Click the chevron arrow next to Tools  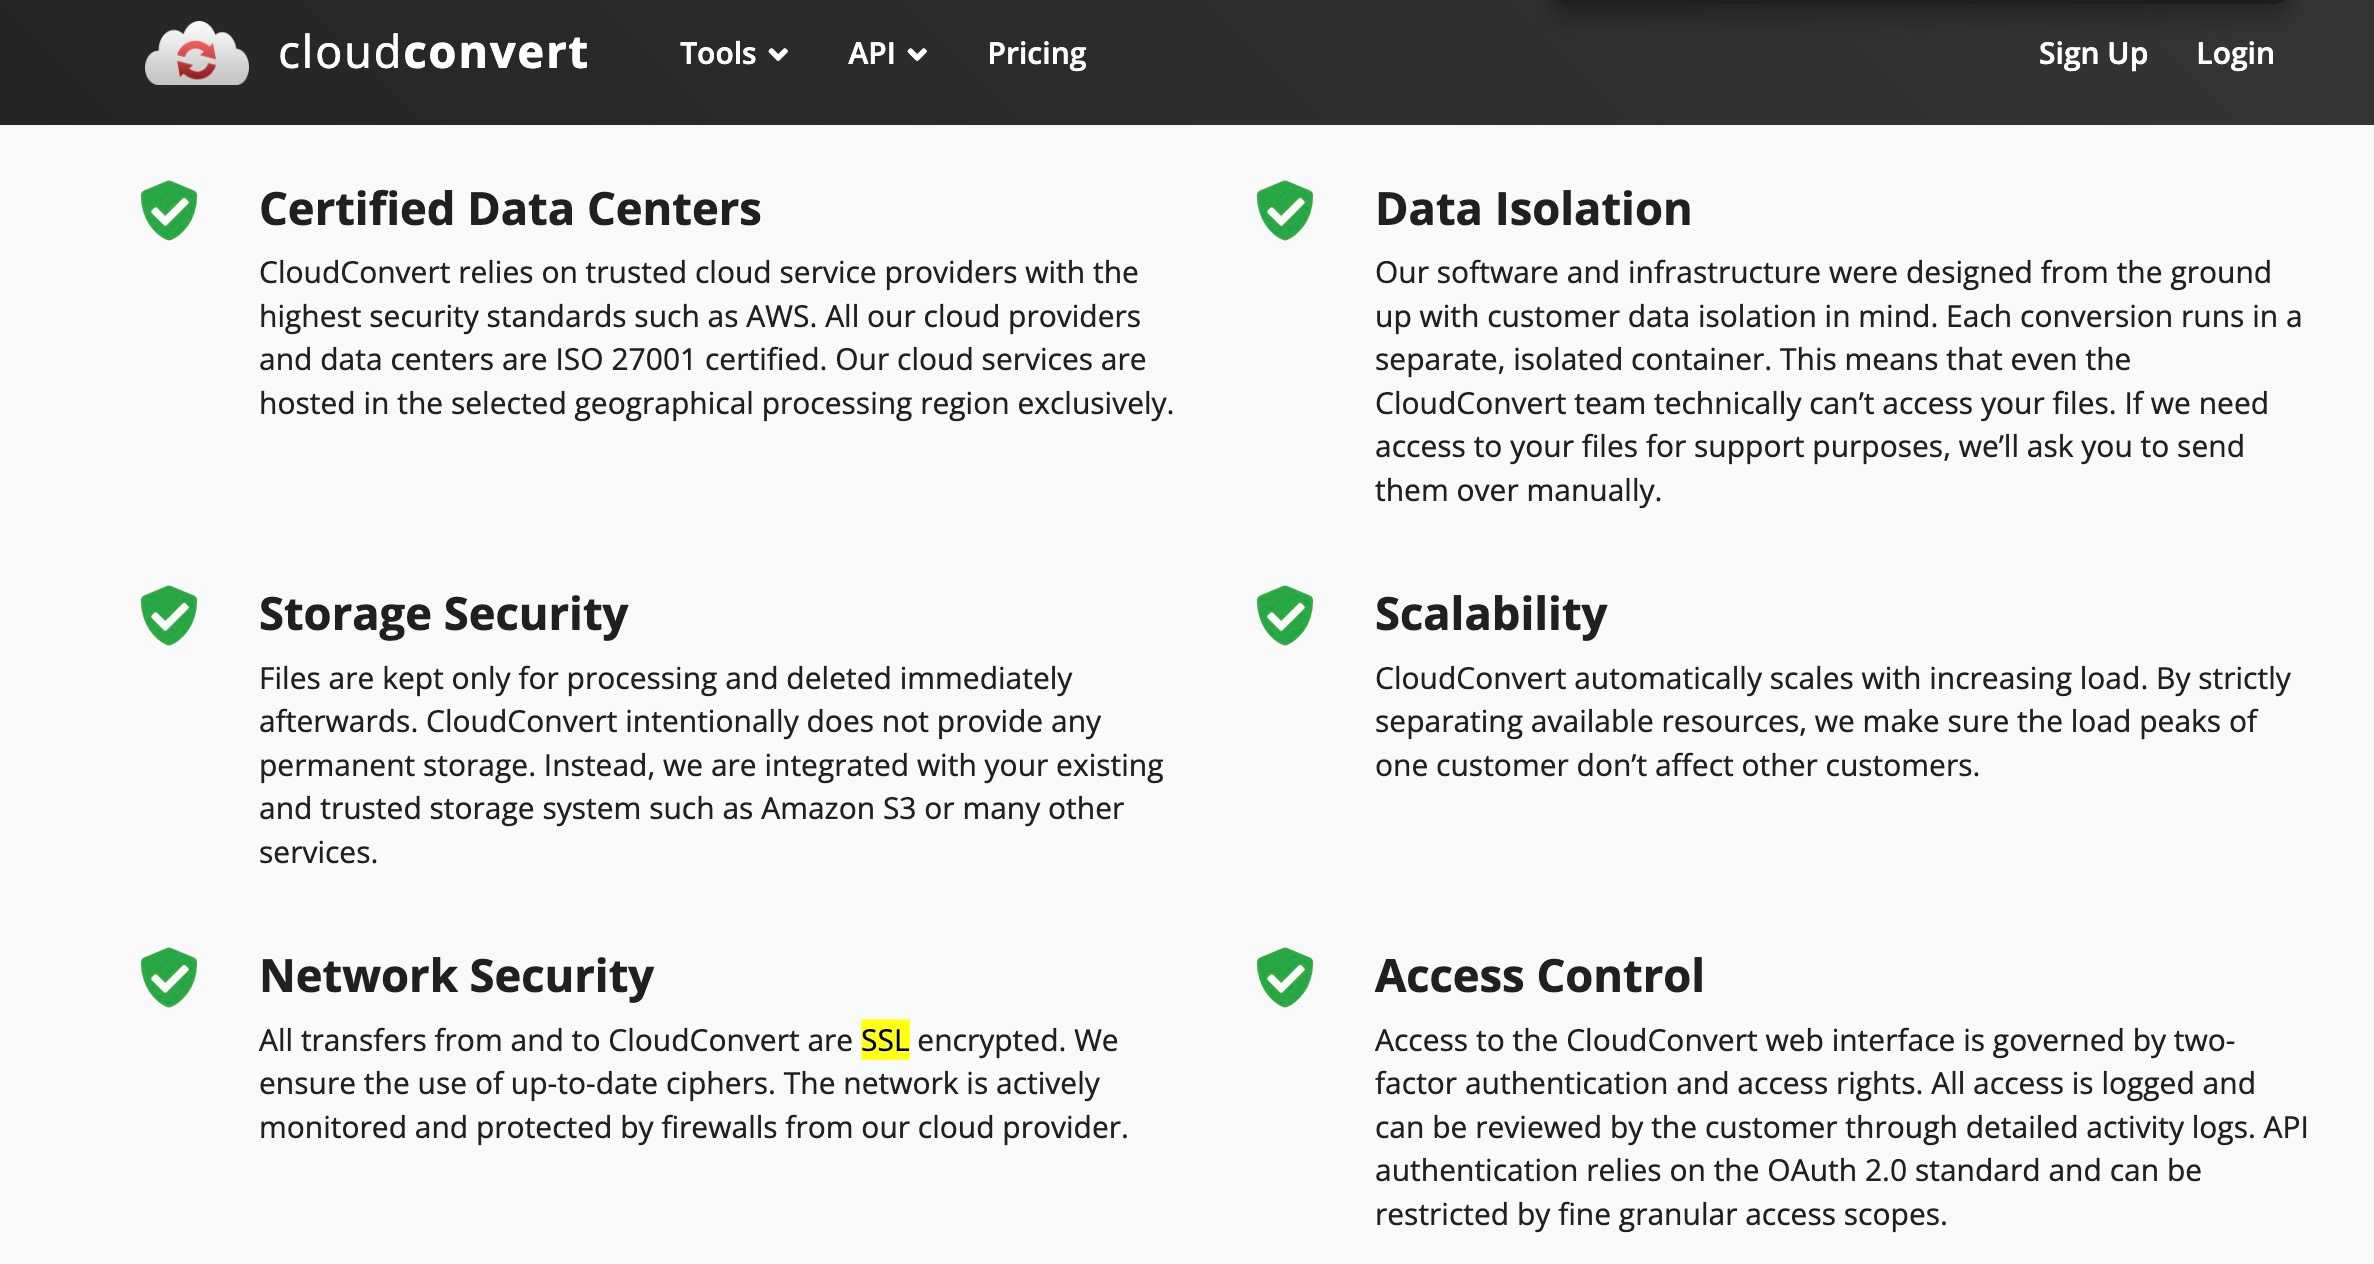point(779,55)
